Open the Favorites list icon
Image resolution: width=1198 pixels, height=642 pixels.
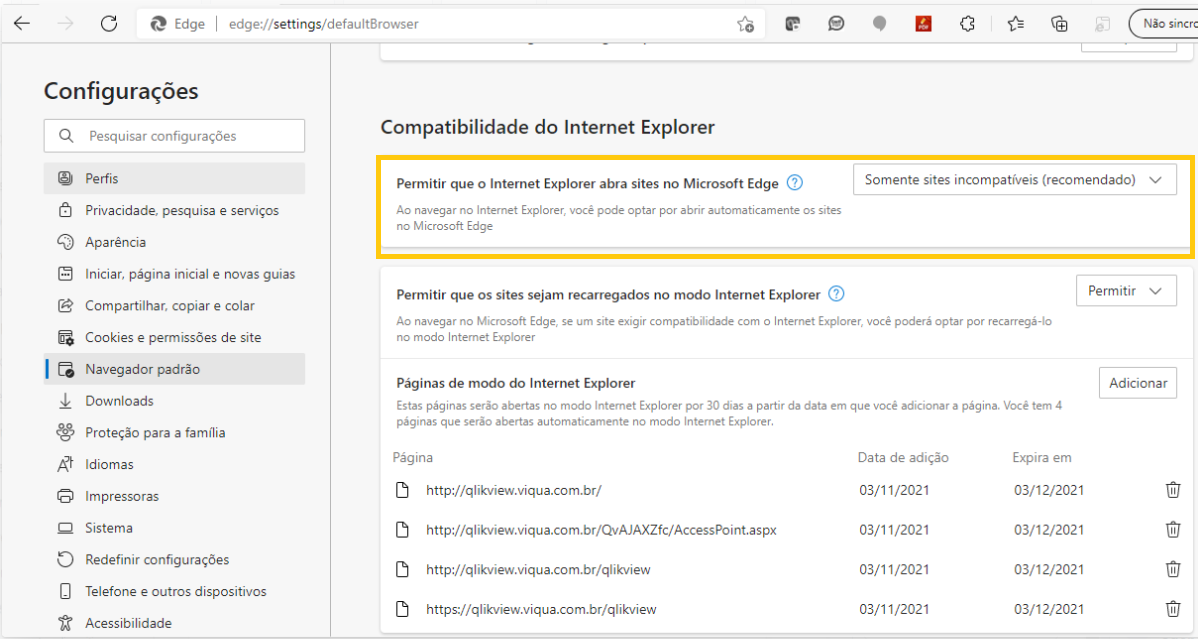[x=1015, y=24]
